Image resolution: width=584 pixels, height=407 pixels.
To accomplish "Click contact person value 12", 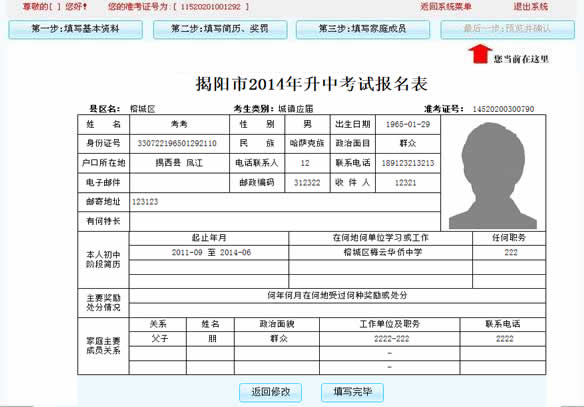I will (x=305, y=163).
